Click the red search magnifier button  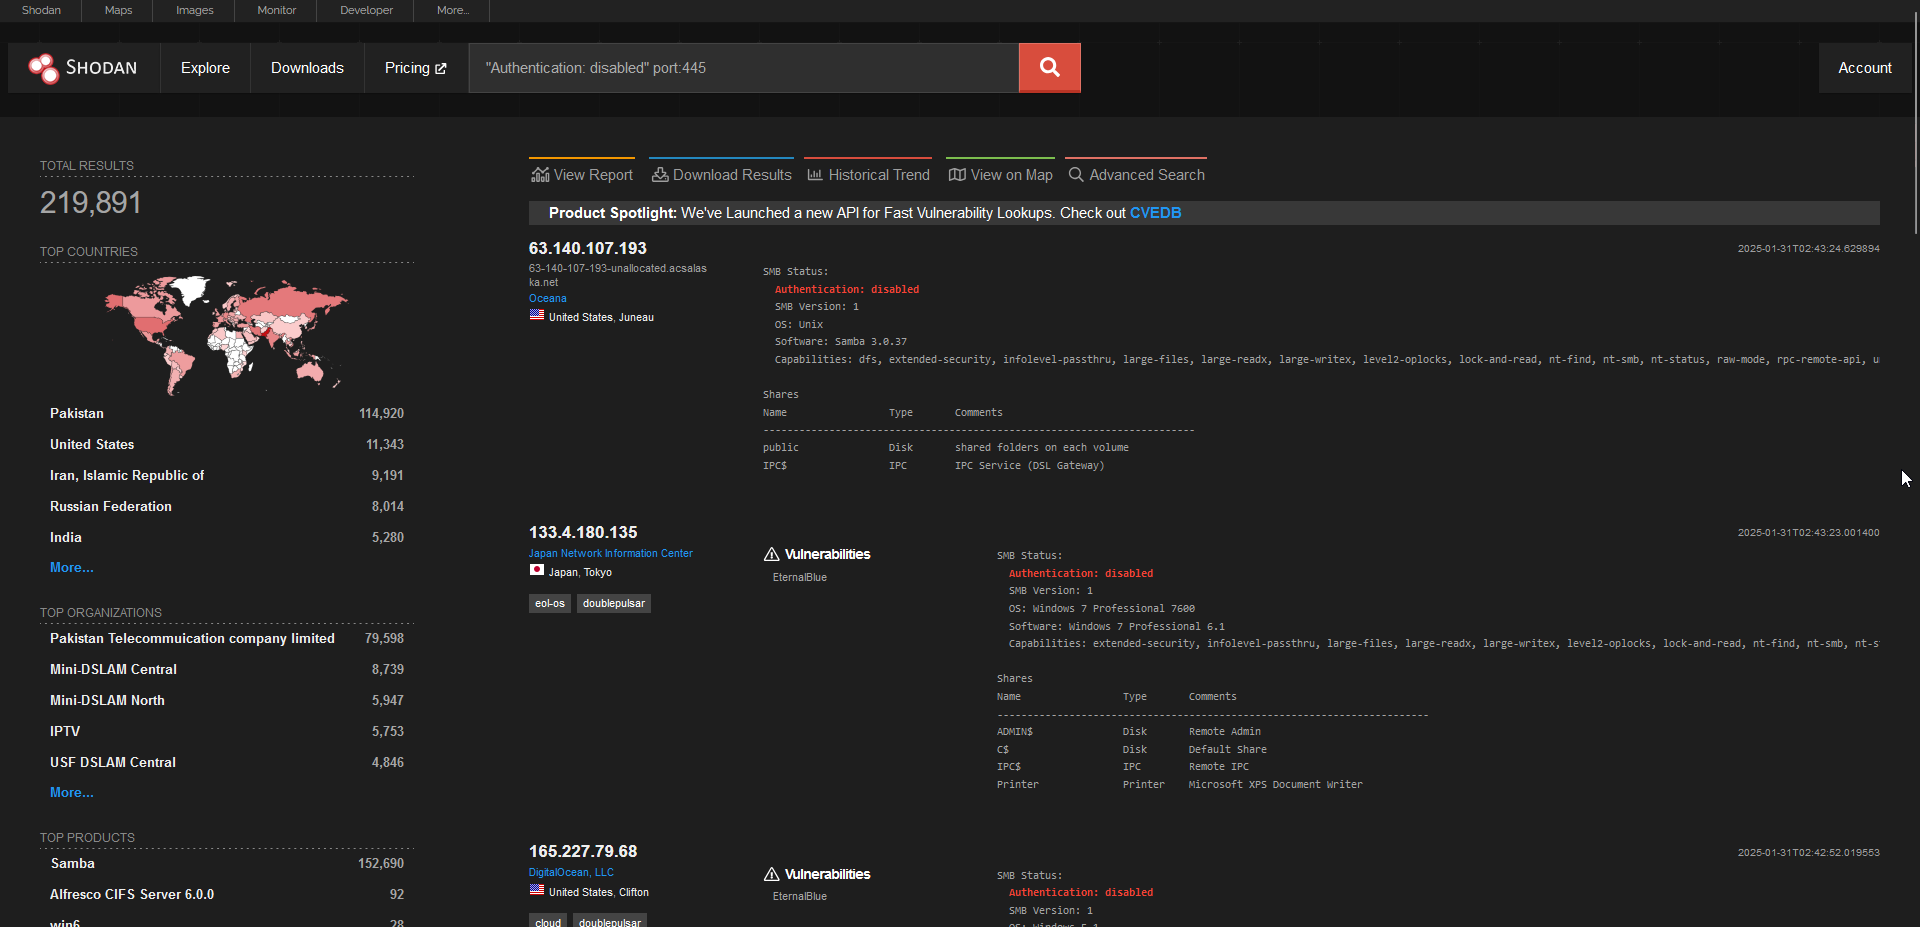pyautogui.click(x=1049, y=67)
